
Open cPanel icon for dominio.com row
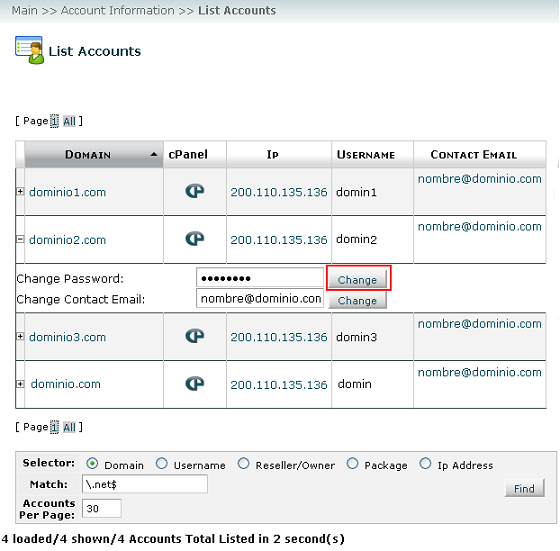pos(195,384)
